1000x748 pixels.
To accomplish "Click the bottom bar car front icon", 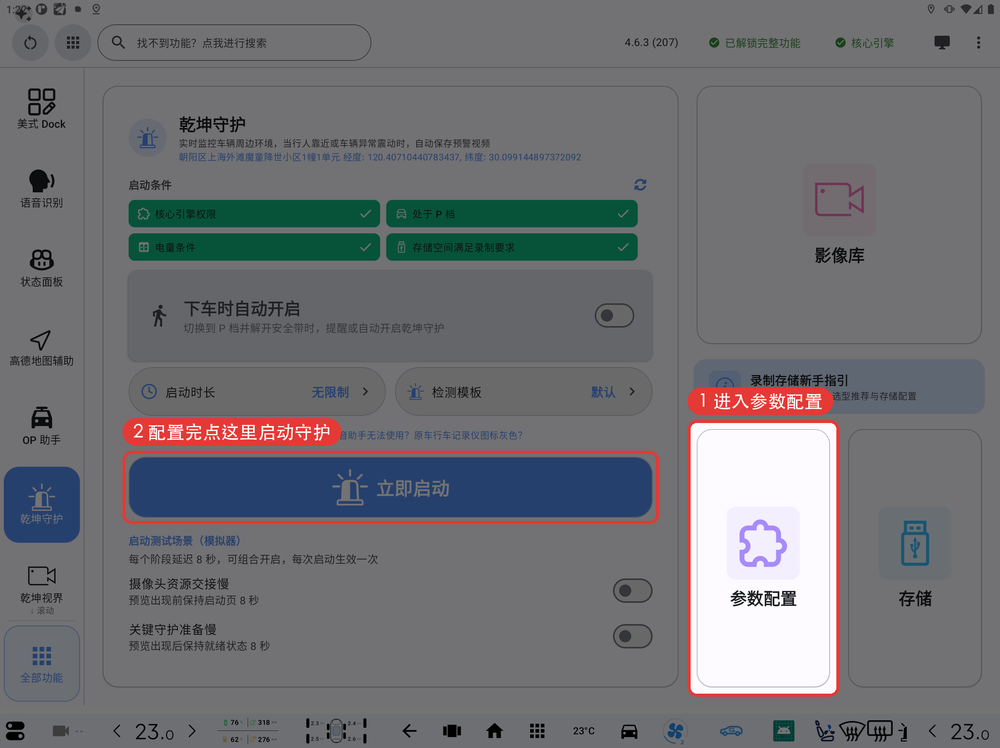I will click(x=629, y=731).
